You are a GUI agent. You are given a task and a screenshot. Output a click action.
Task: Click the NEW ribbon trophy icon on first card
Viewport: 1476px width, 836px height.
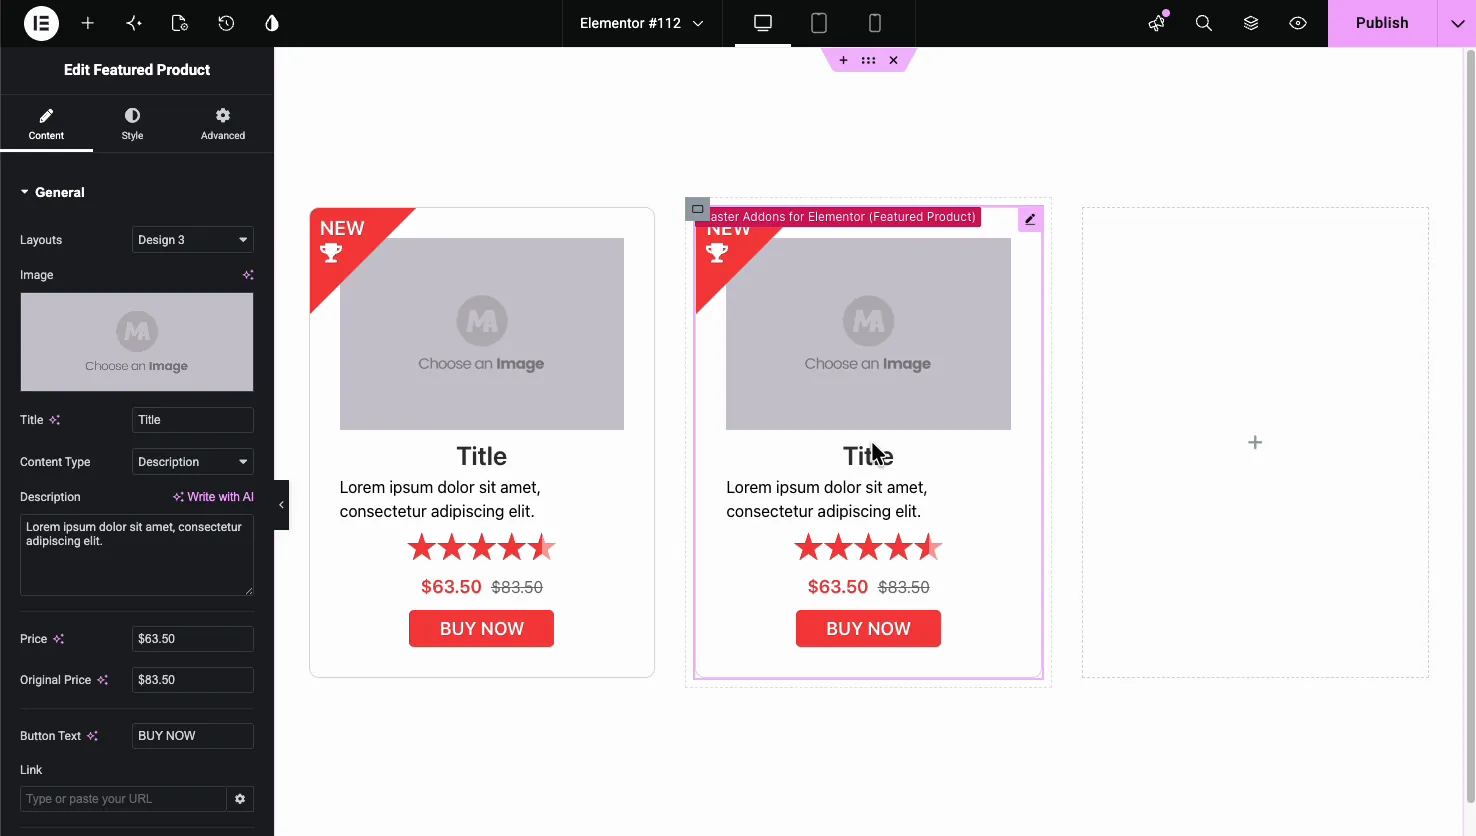[331, 253]
